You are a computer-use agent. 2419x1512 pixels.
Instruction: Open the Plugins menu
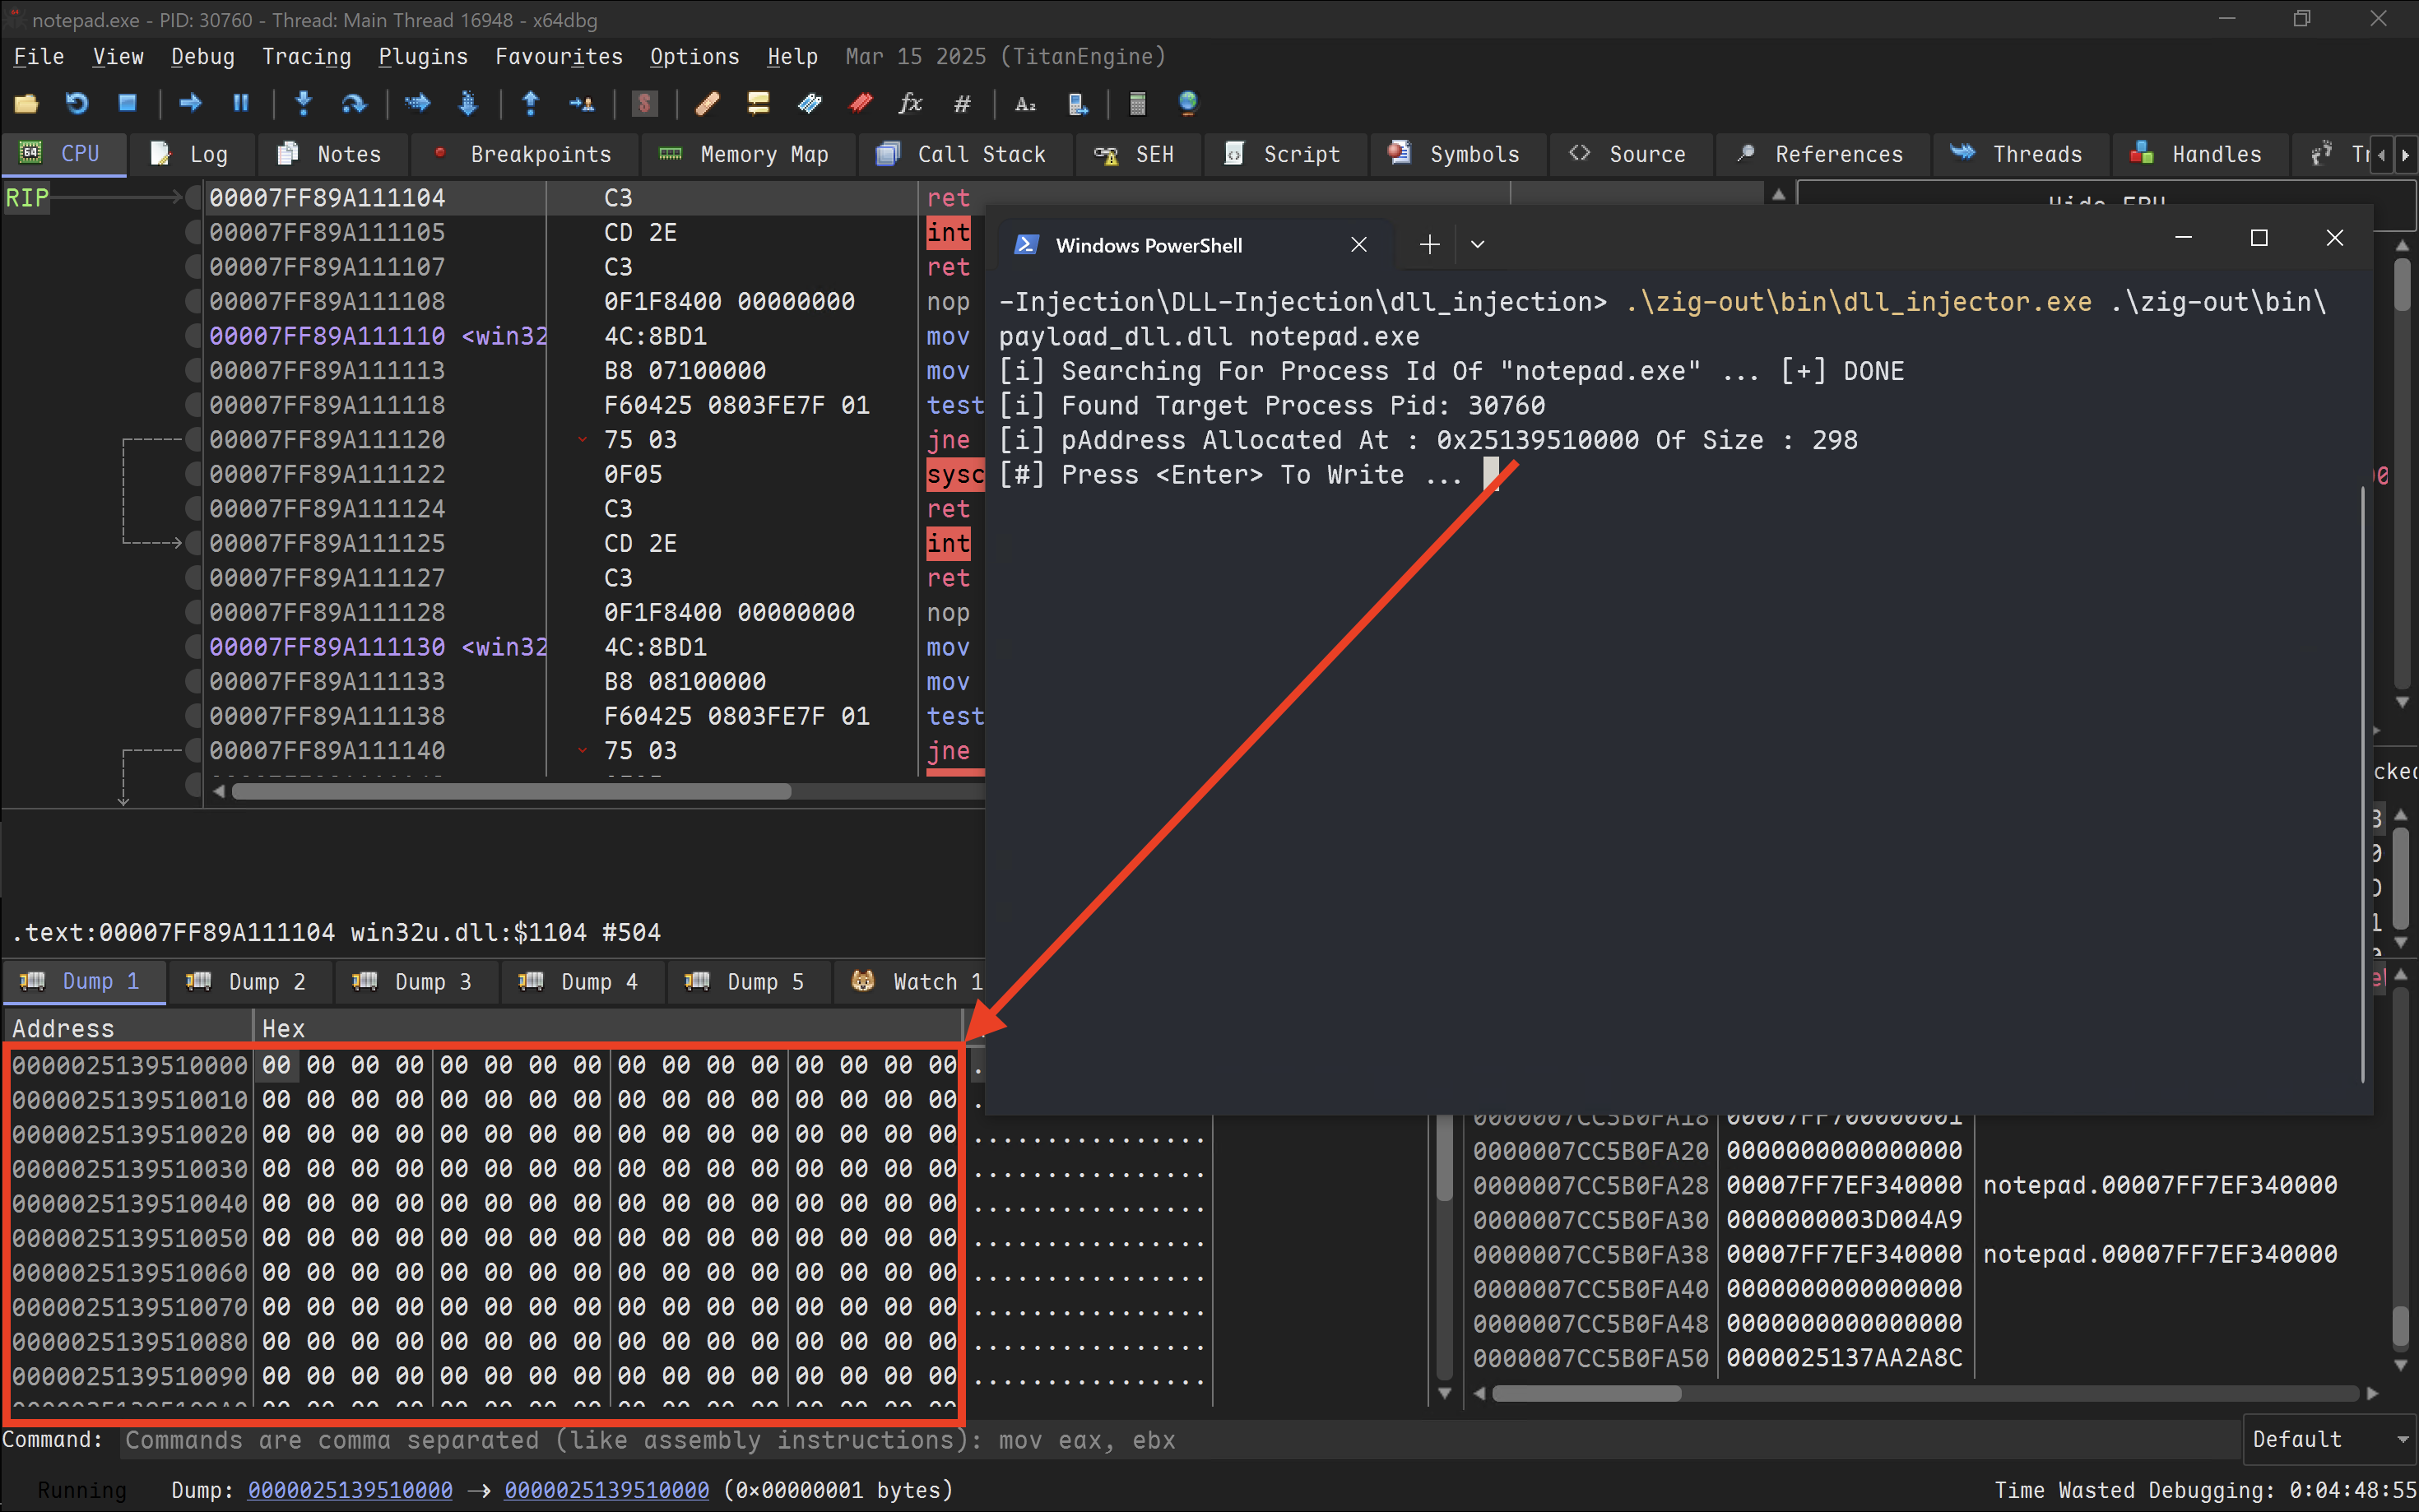pyautogui.click(x=423, y=57)
